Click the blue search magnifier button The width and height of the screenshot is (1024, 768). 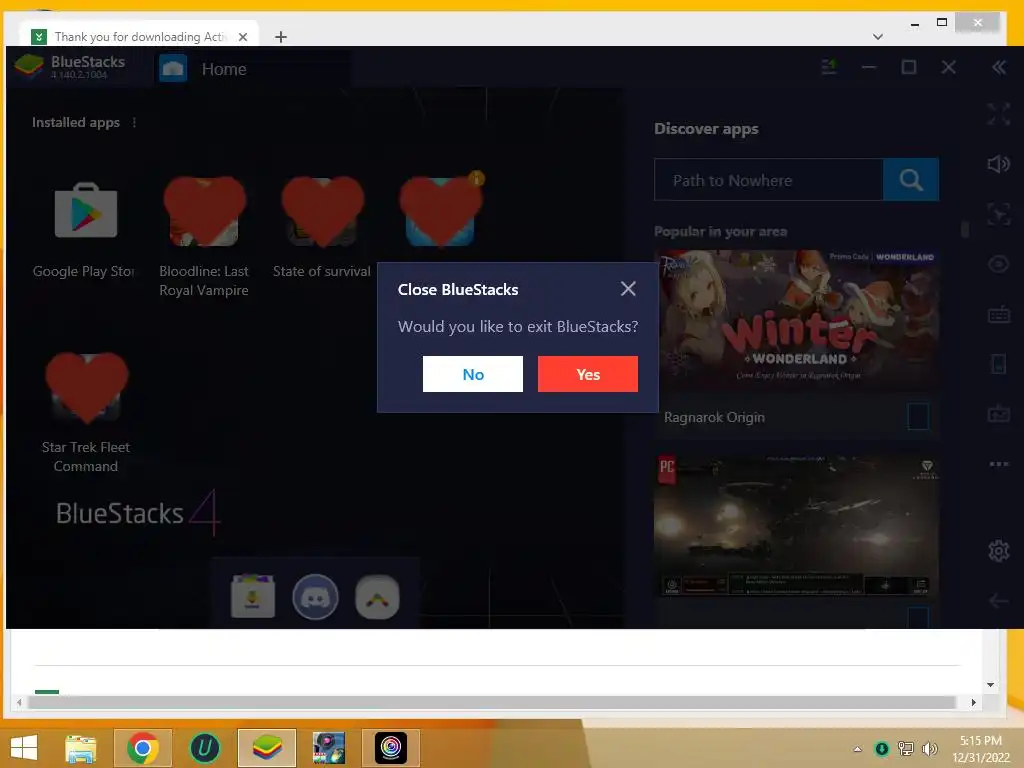911,180
